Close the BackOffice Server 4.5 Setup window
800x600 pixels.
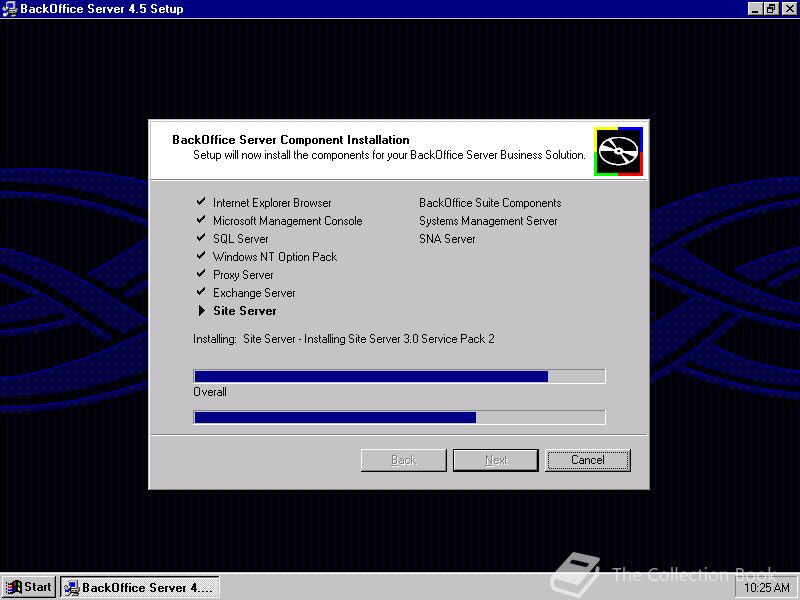[x=789, y=9]
